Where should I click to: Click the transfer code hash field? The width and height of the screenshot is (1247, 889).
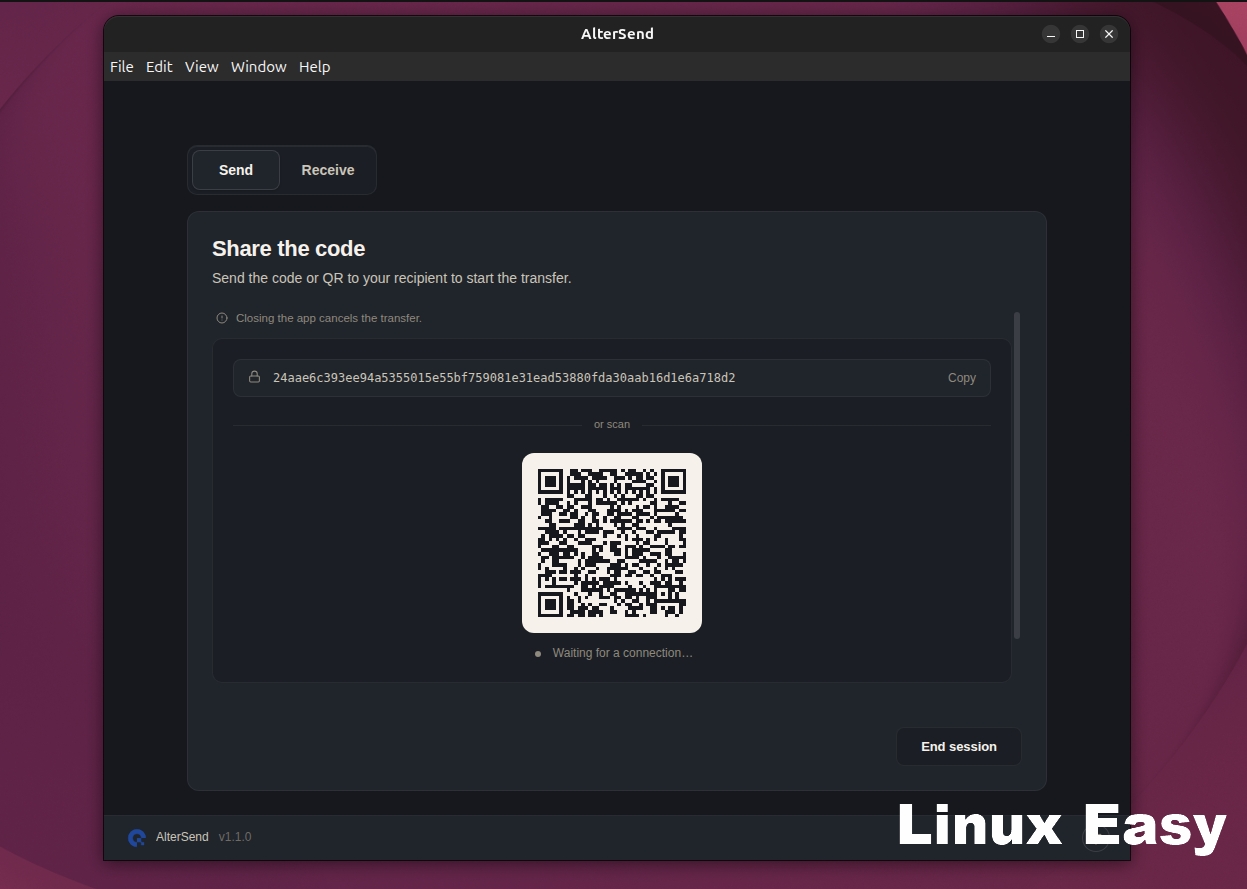[612, 378]
